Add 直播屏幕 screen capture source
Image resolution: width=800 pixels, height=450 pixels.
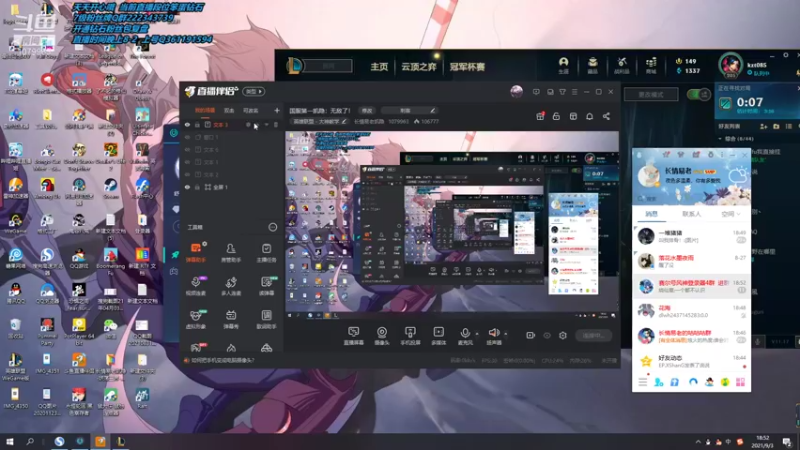(354, 336)
